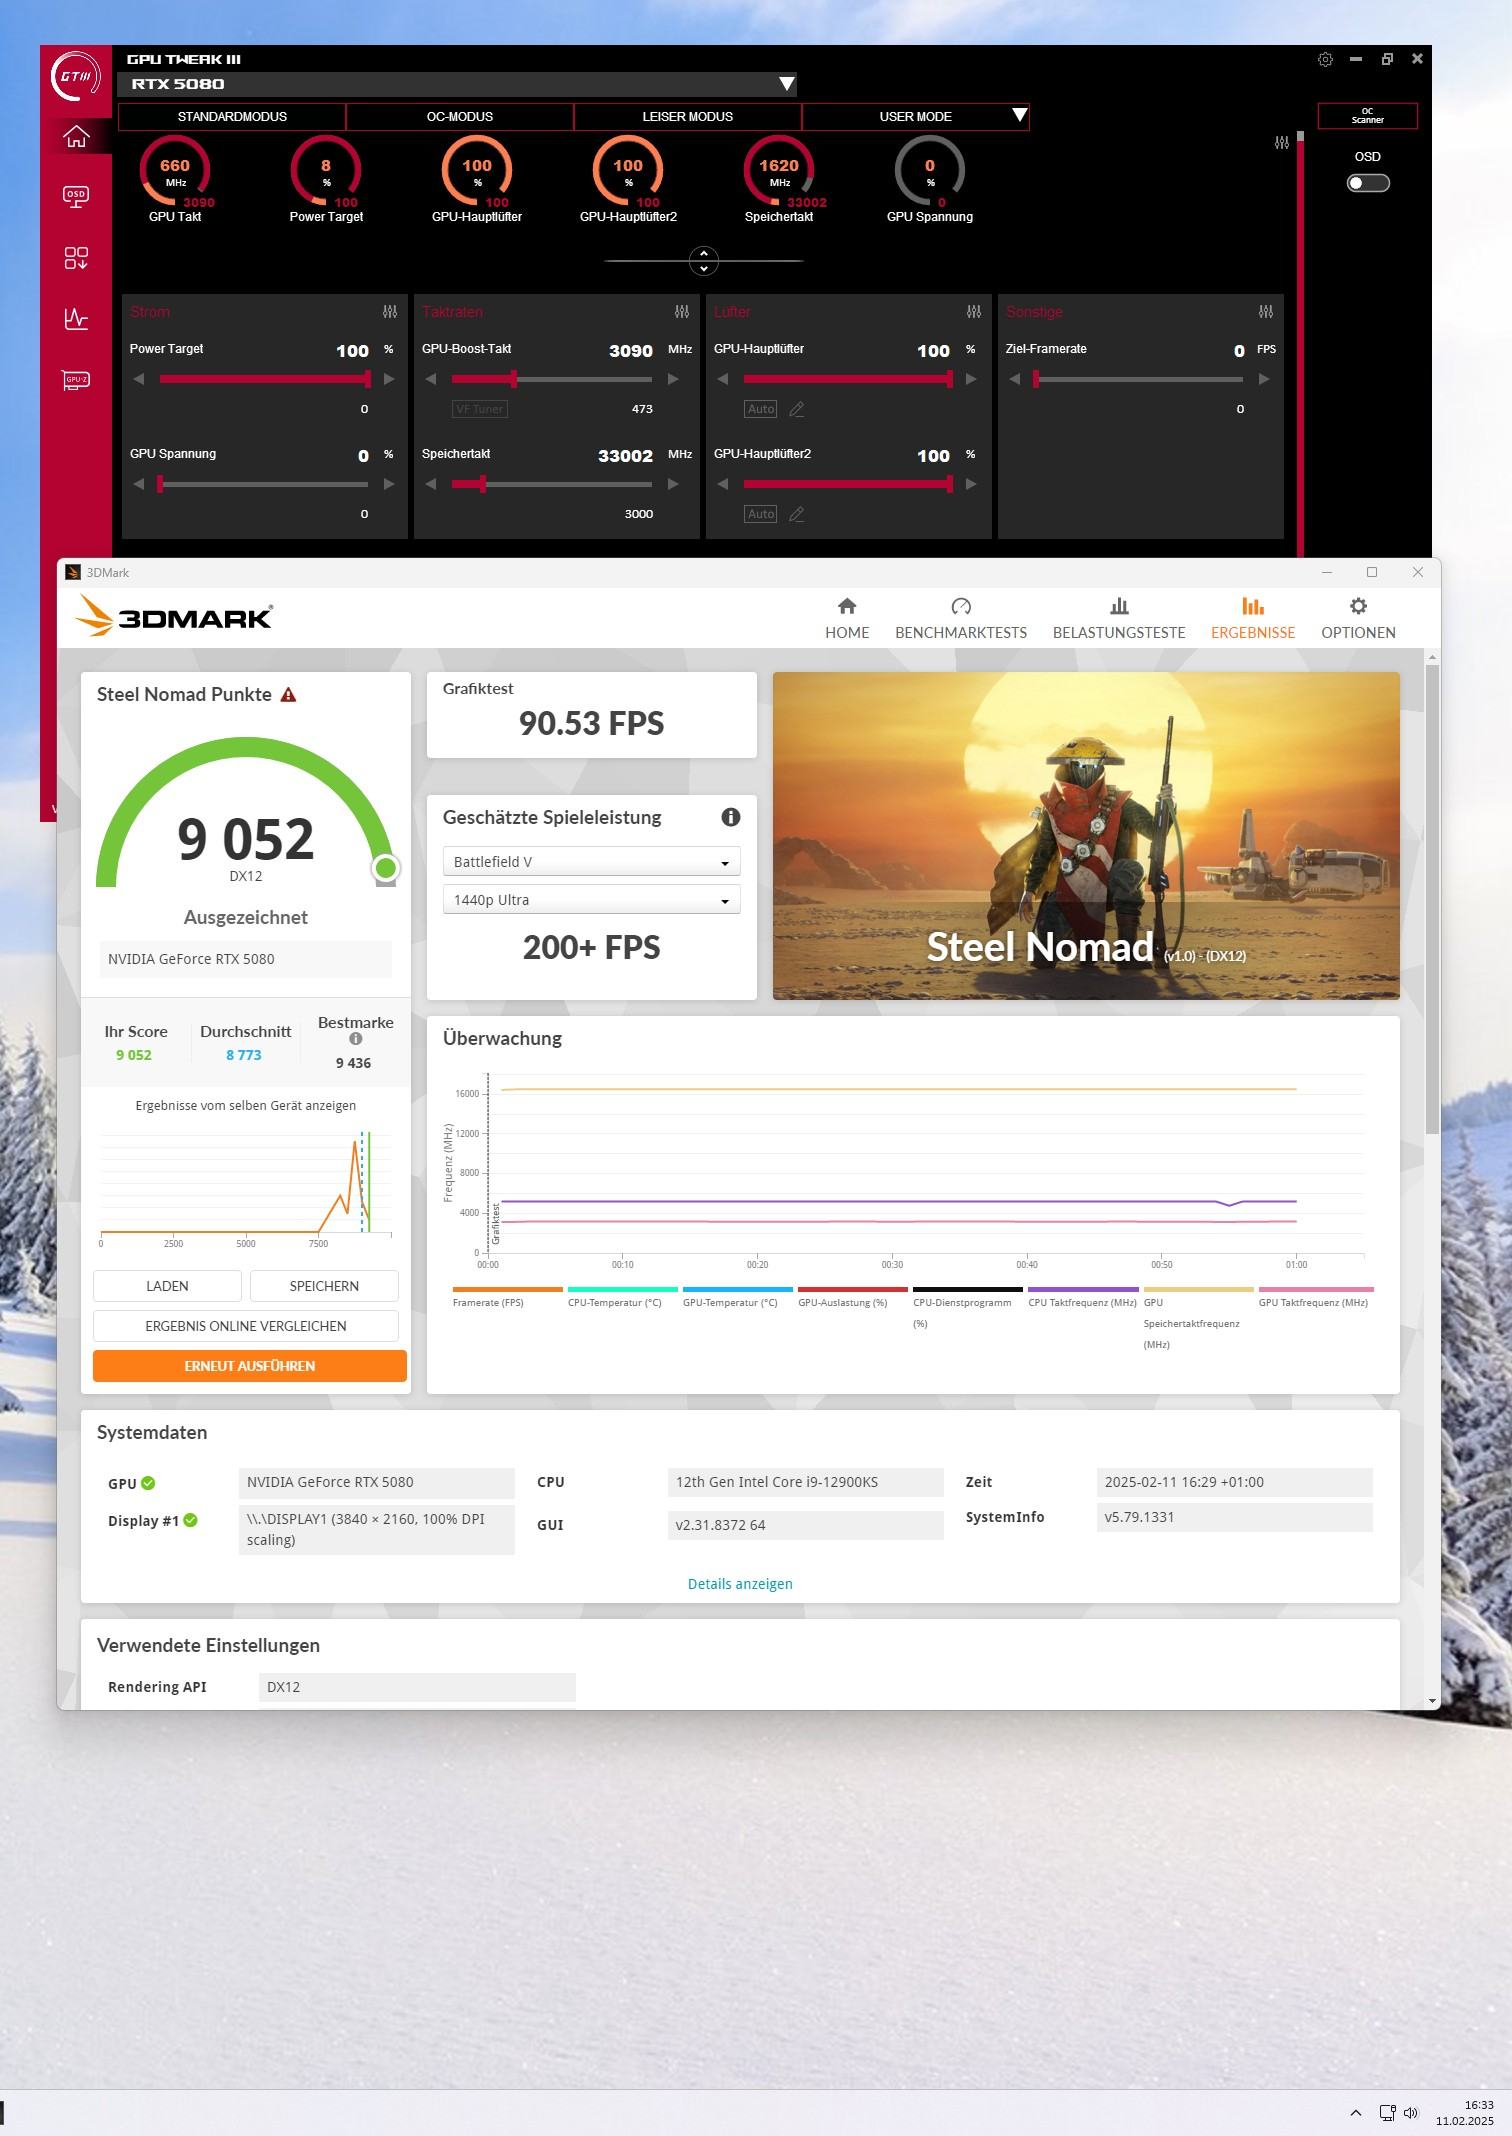Click the Steel Nomad benchmark thumbnail
The height and width of the screenshot is (2136, 1512).
[1086, 836]
